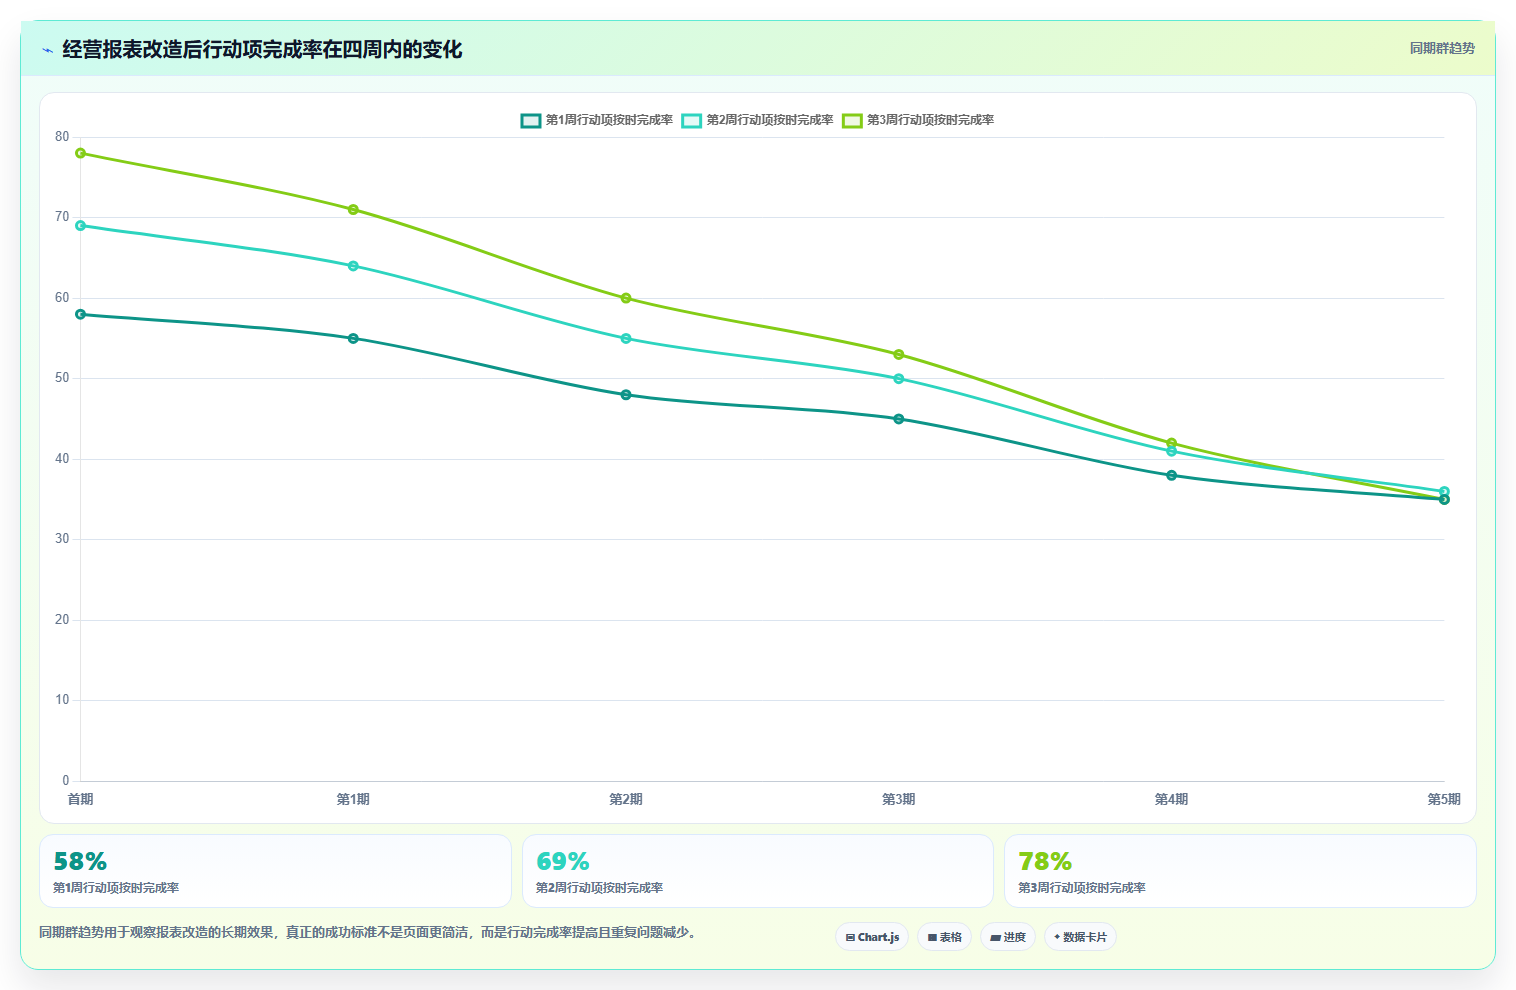1516x990 pixels.
Task: Click the Chart.js tag chip
Action: coord(872,937)
